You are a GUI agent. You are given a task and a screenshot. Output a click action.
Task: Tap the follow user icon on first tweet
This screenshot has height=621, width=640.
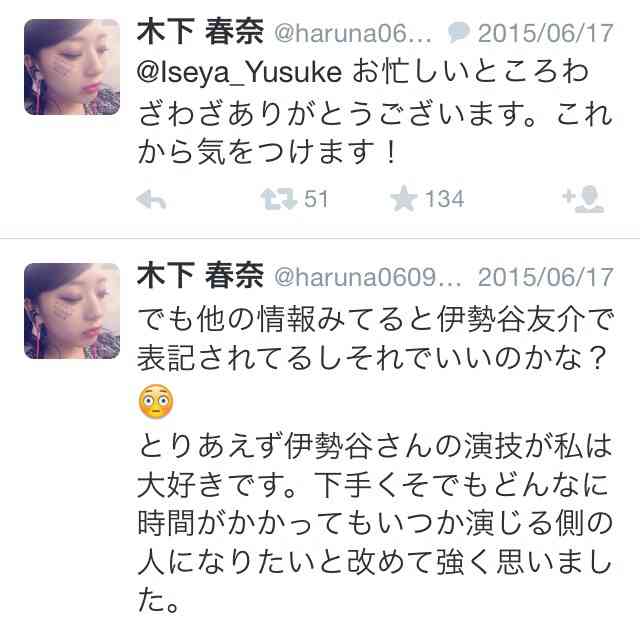coord(583,200)
